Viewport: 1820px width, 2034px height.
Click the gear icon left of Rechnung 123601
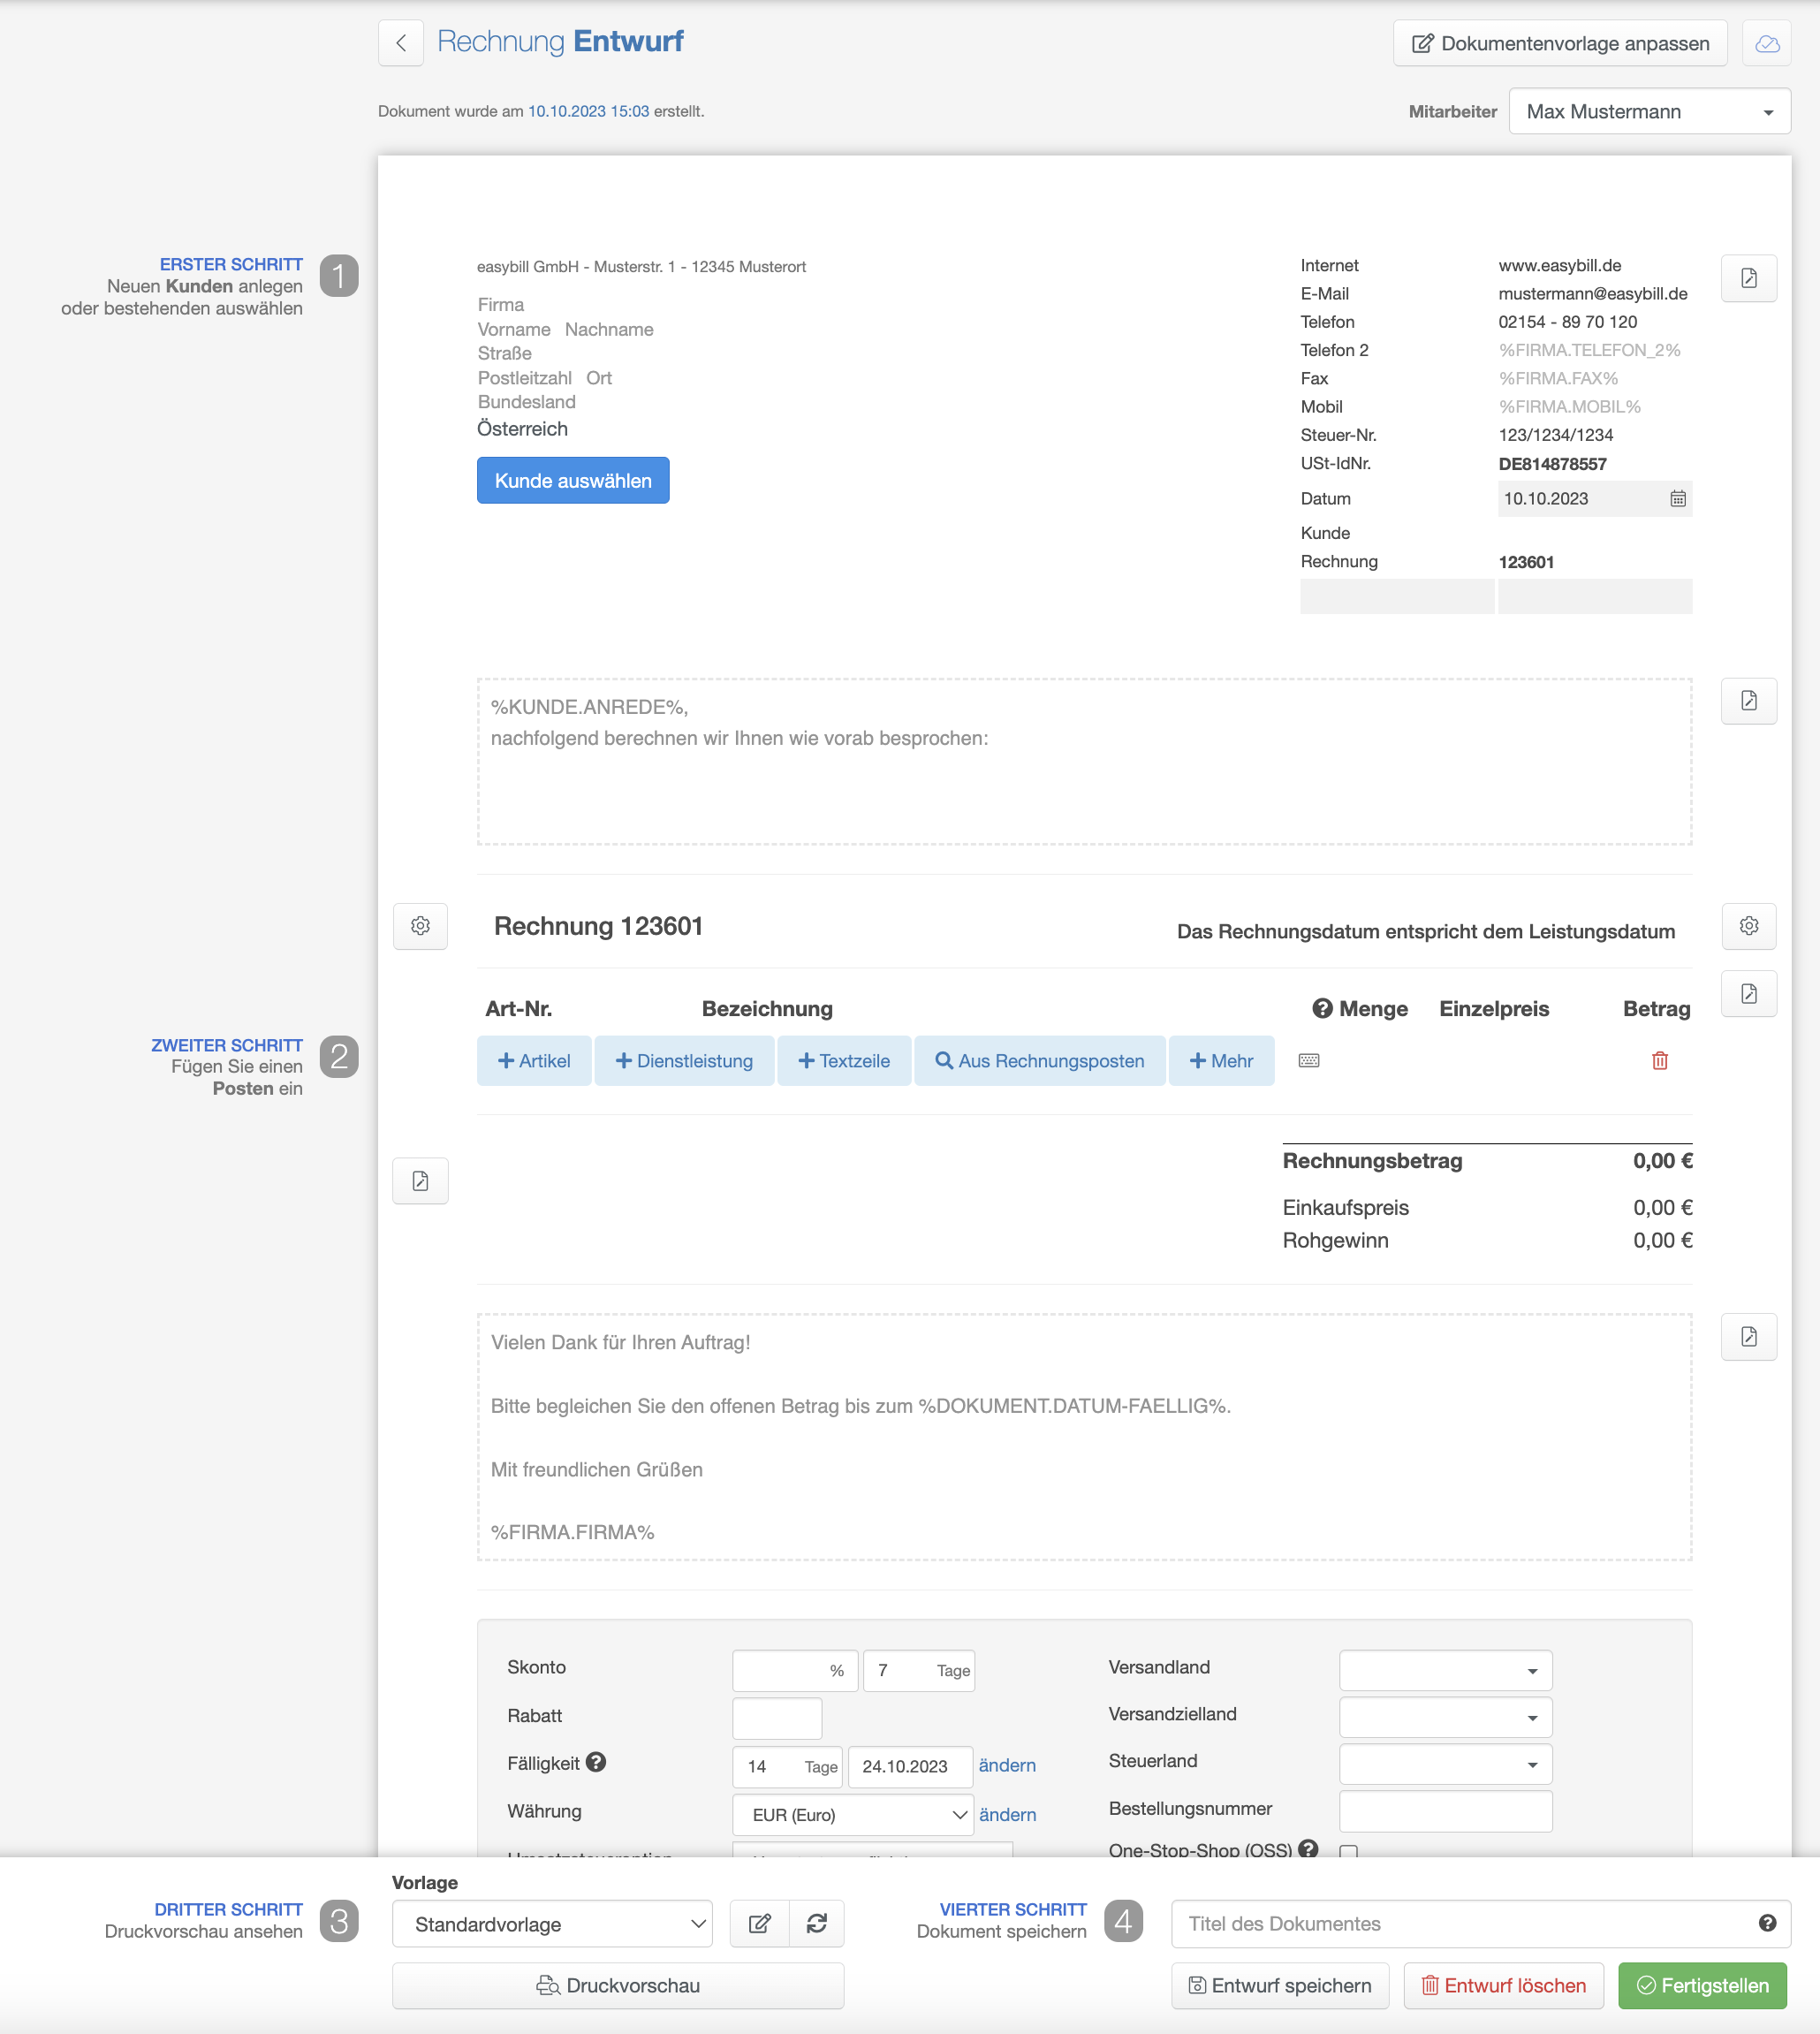(x=420, y=926)
